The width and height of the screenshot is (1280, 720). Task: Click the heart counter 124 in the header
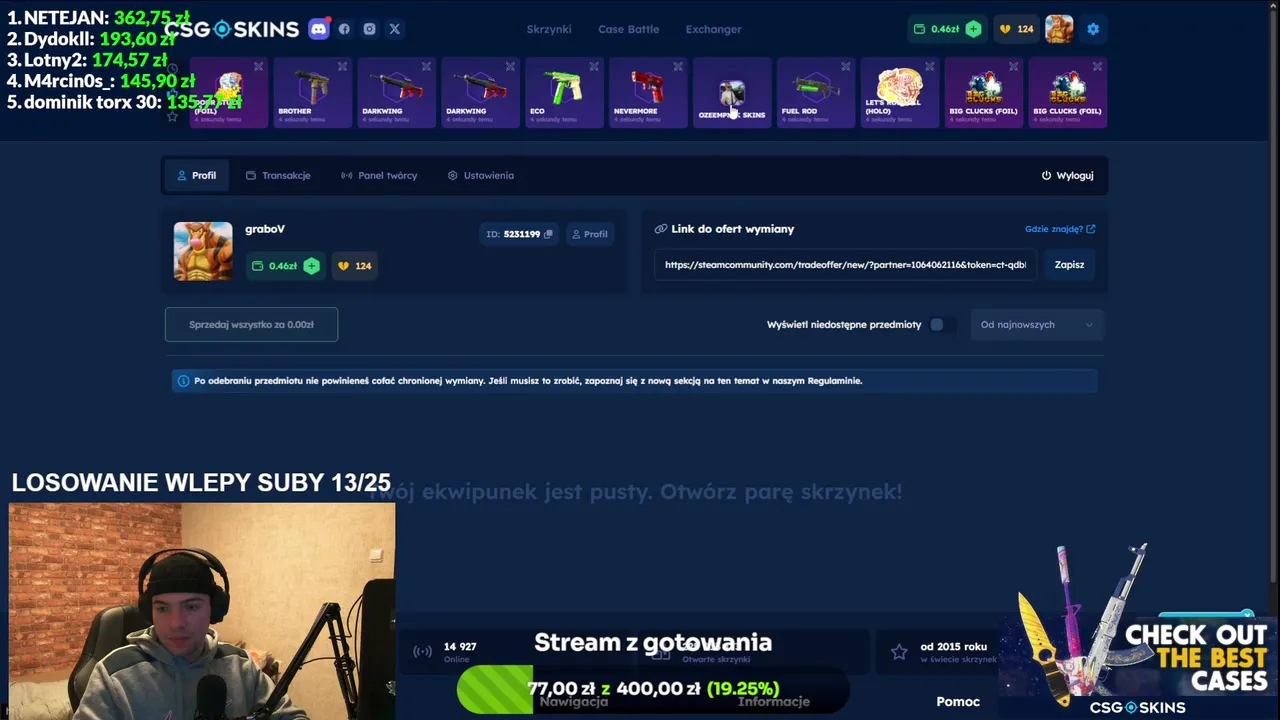coord(1016,29)
